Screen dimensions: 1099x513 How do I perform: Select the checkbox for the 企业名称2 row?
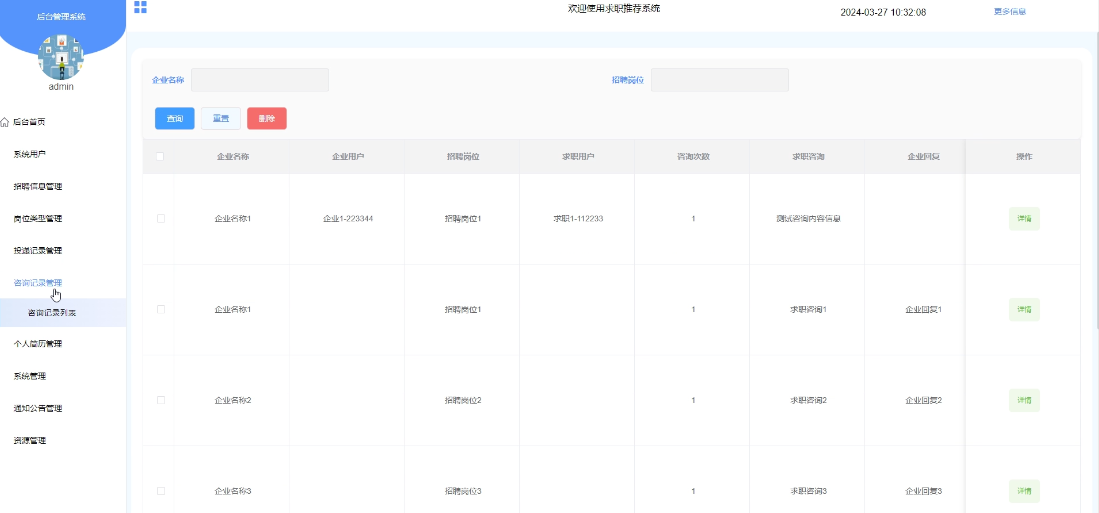click(x=161, y=400)
